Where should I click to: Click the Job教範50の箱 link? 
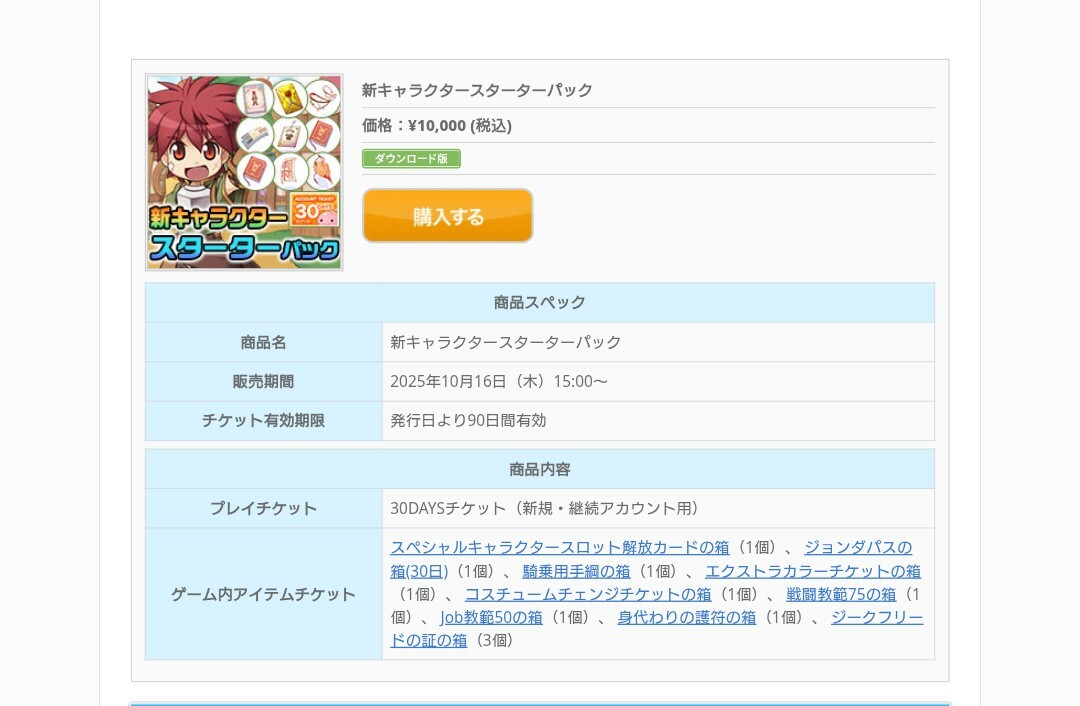pos(491,617)
